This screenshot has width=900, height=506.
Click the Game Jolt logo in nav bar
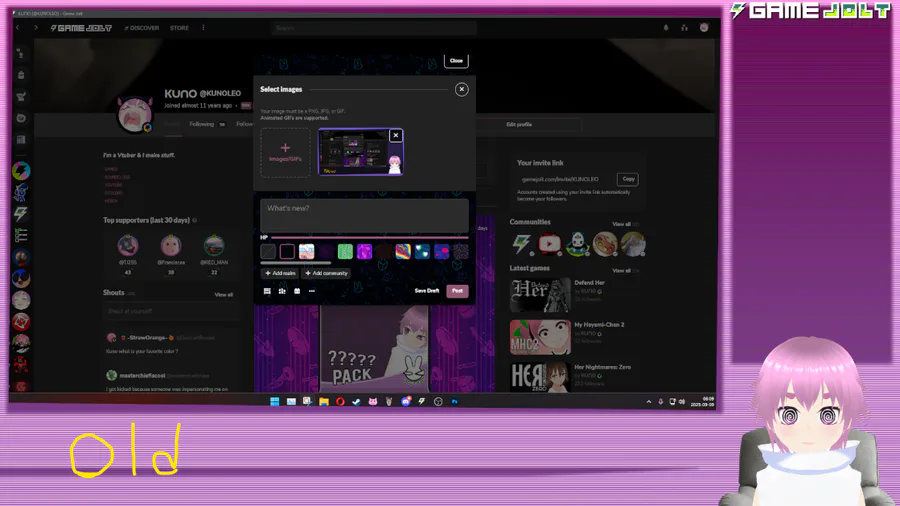click(x=81, y=28)
